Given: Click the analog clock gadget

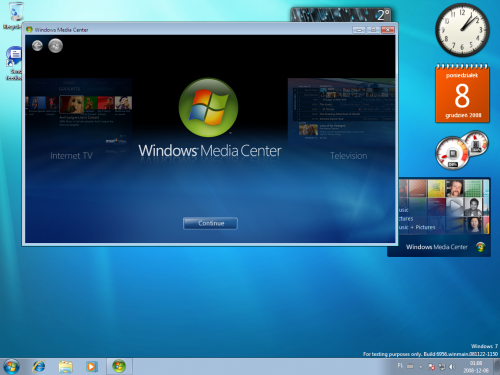Looking at the screenshot, I should [x=462, y=30].
